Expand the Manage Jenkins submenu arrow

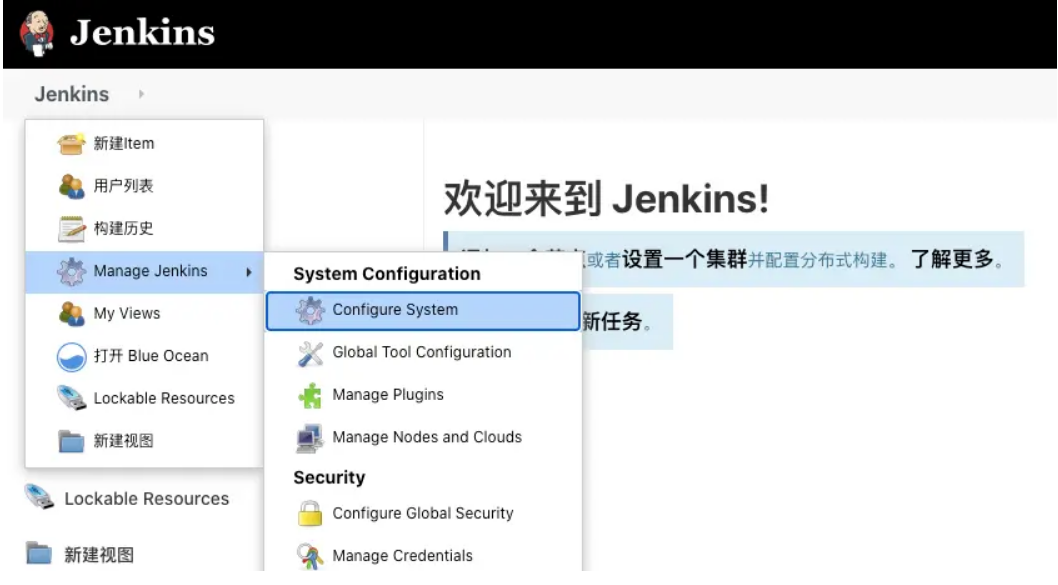(x=249, y=272)
